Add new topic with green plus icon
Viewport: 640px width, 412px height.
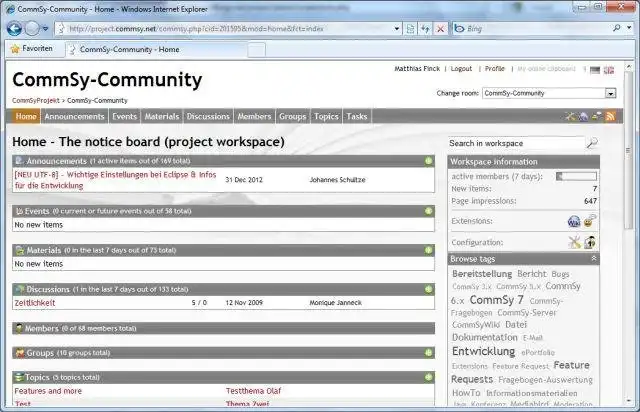[428, 377]
